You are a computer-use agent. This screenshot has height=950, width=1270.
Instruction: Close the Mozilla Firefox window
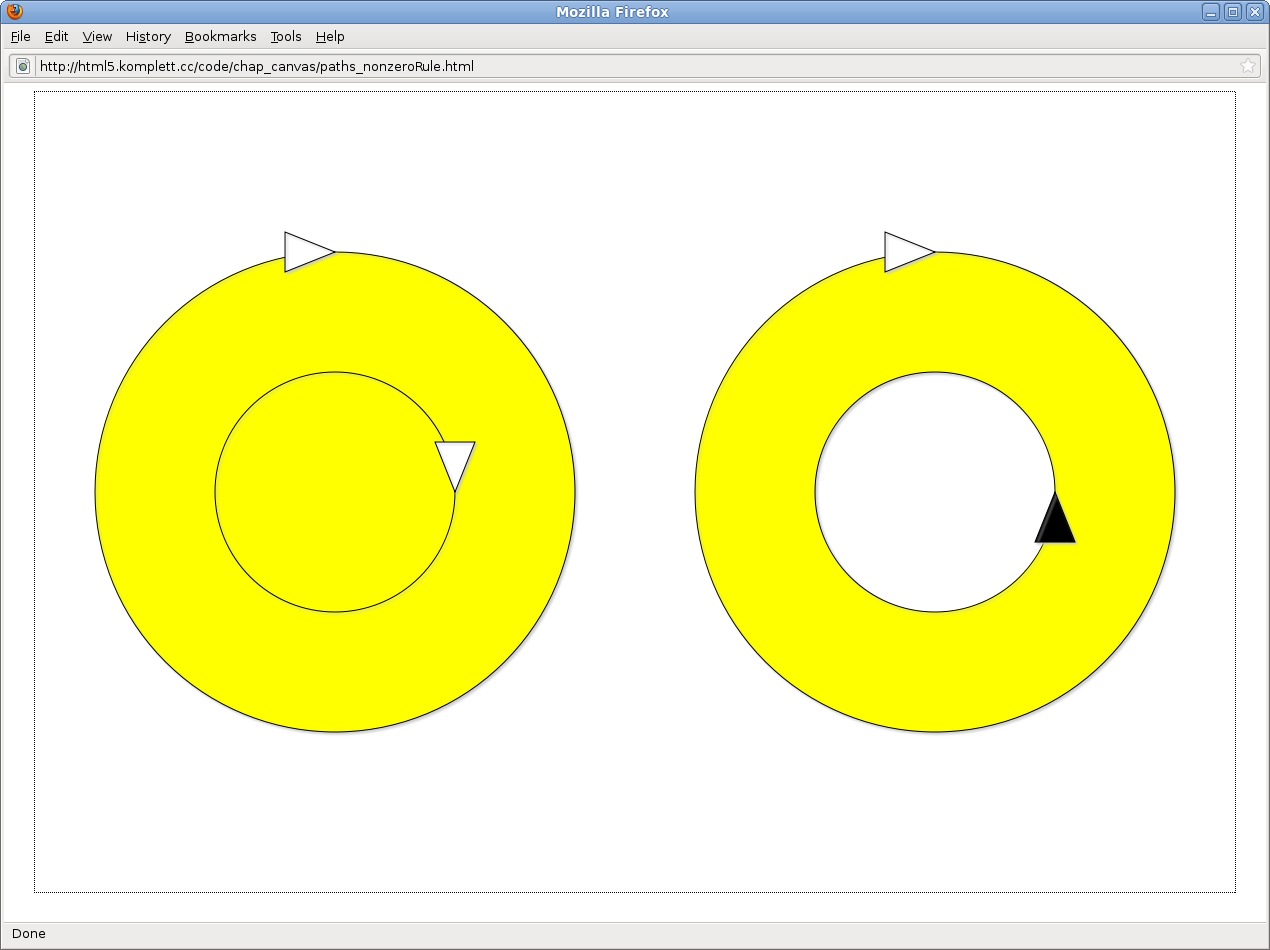tap(1254, 12)
